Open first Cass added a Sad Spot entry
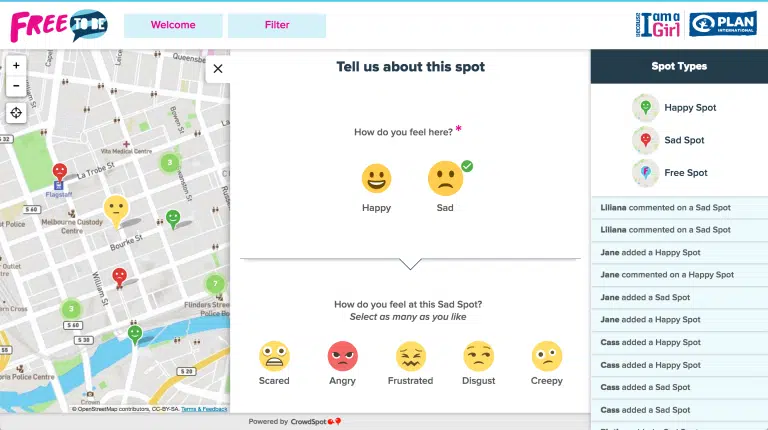Screen dimensions: 768x430 pos(679,387)
